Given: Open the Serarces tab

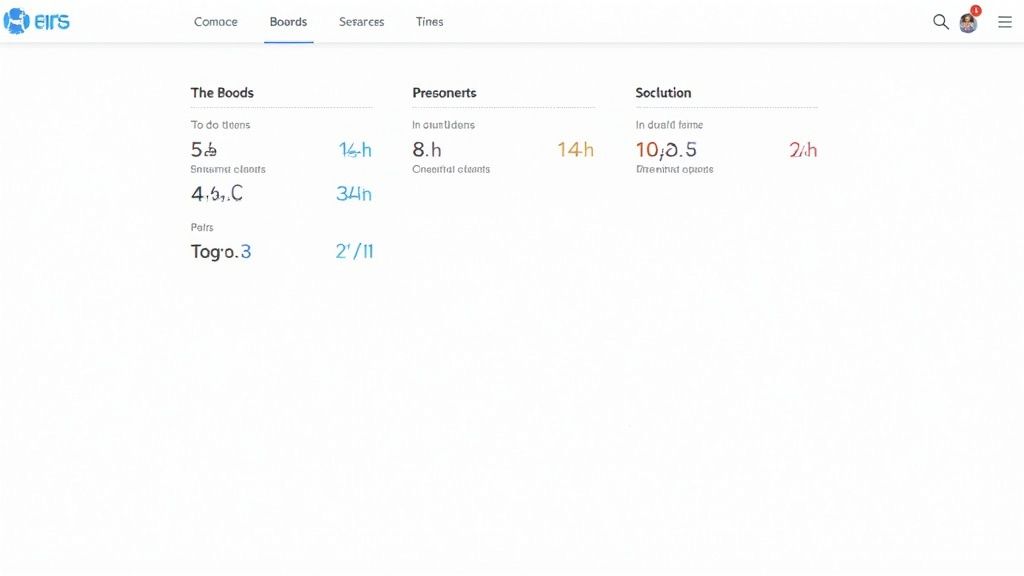Looking at the screenshot, I should tap(361, 22).
